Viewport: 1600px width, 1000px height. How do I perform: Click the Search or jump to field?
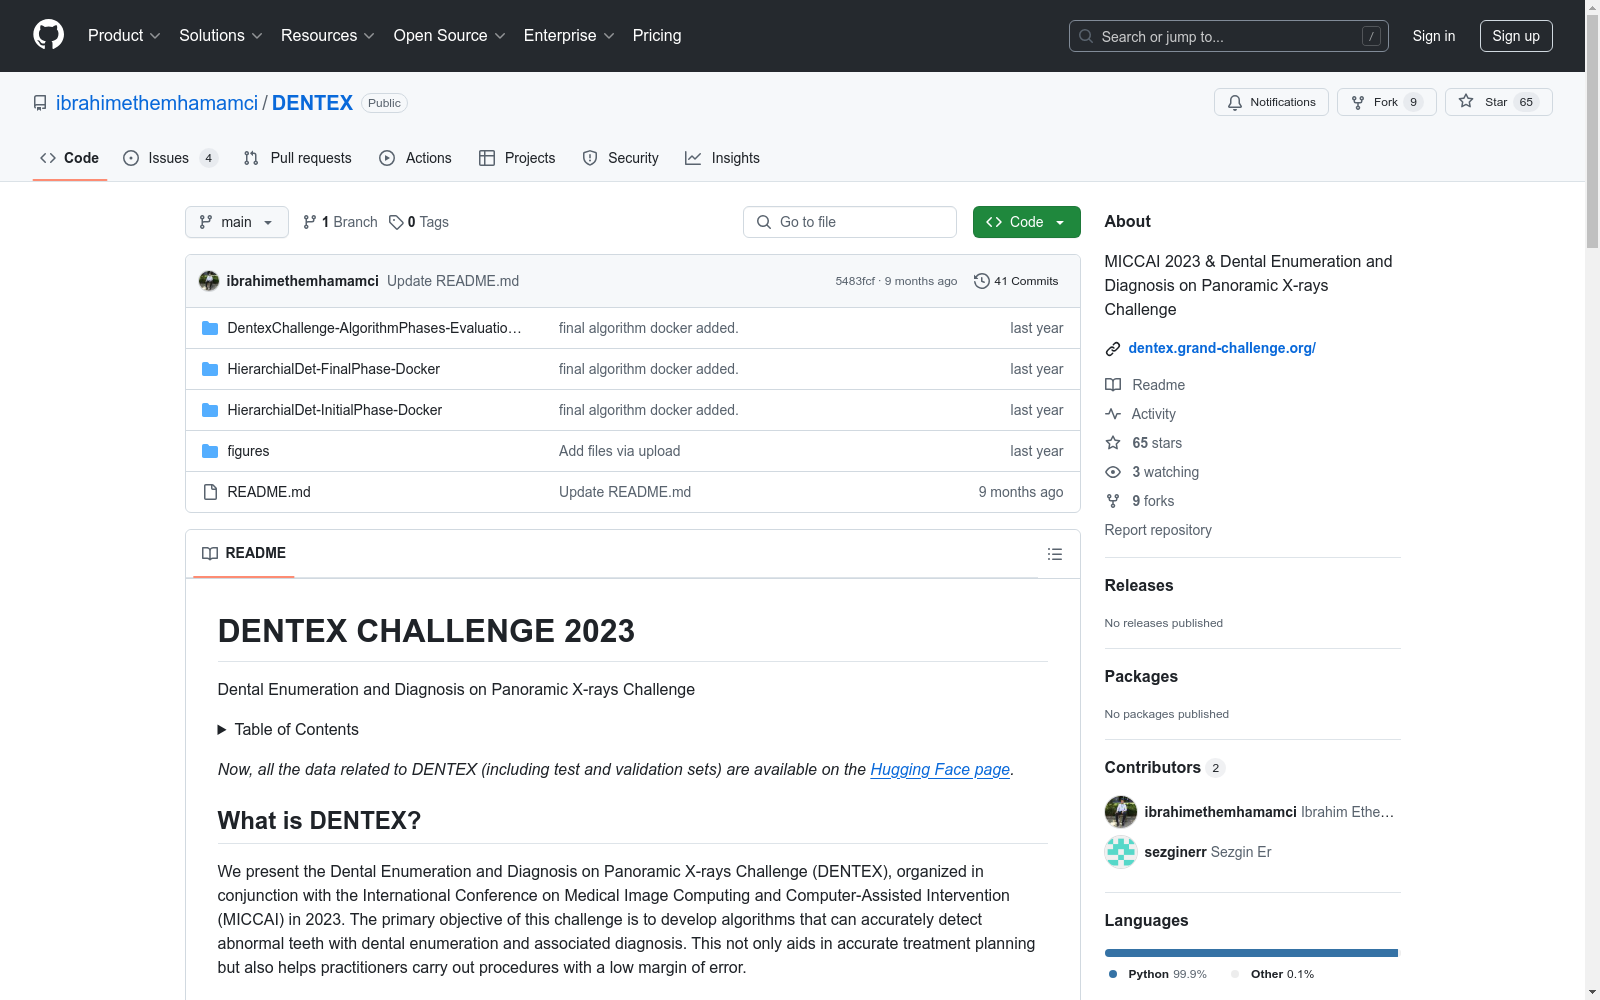click(1229, 36)
